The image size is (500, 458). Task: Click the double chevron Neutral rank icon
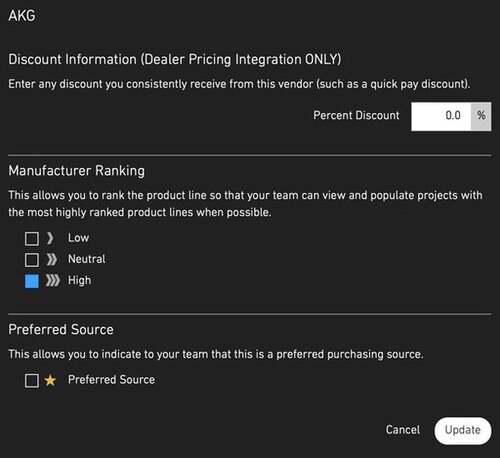52,259
